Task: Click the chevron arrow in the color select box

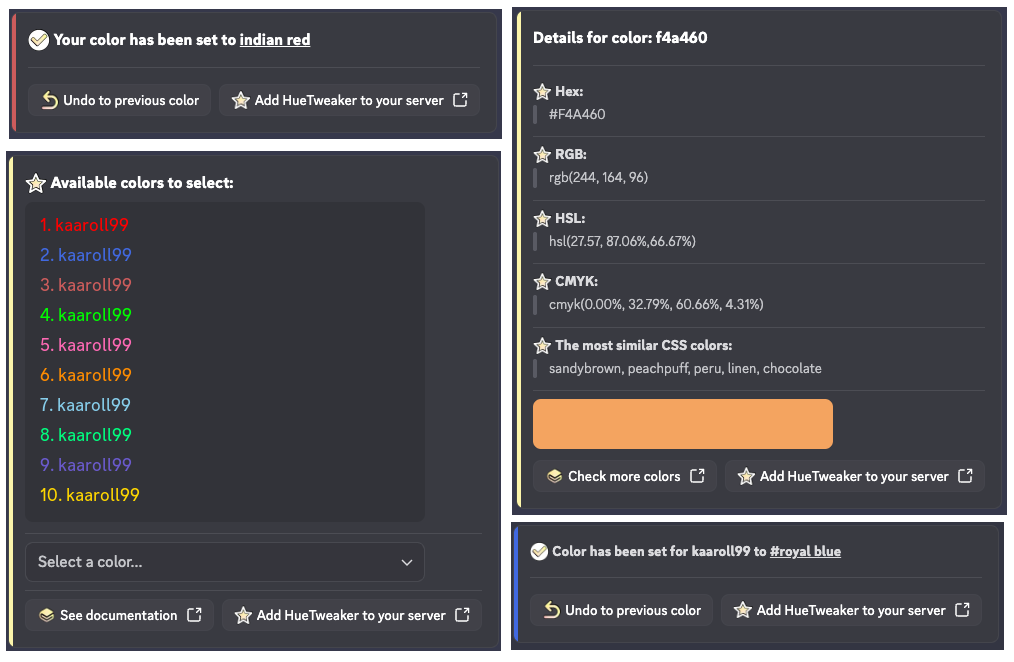Action: (x=407, y=562)
